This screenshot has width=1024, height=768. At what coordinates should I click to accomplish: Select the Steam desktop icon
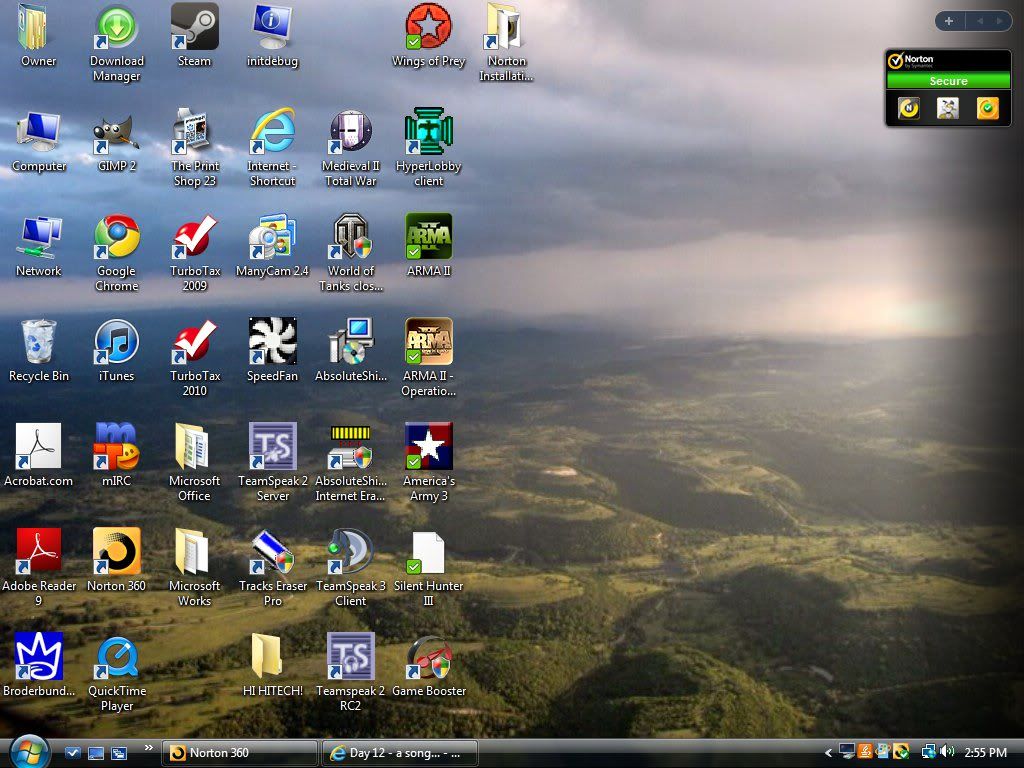point(194,27)
